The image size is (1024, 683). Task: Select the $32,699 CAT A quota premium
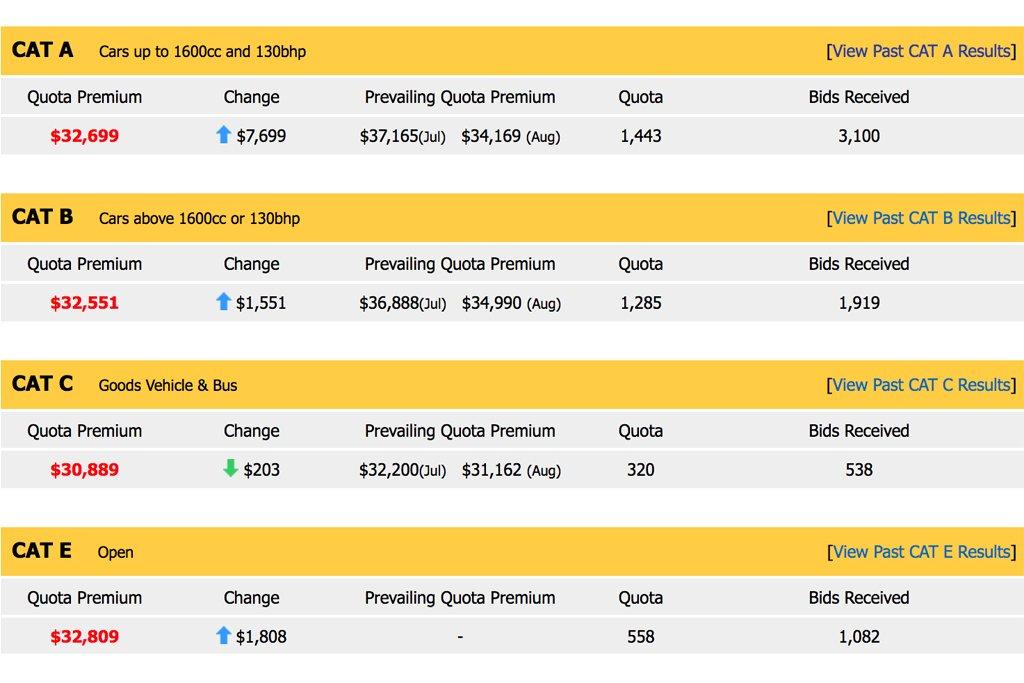coord(84,136)
